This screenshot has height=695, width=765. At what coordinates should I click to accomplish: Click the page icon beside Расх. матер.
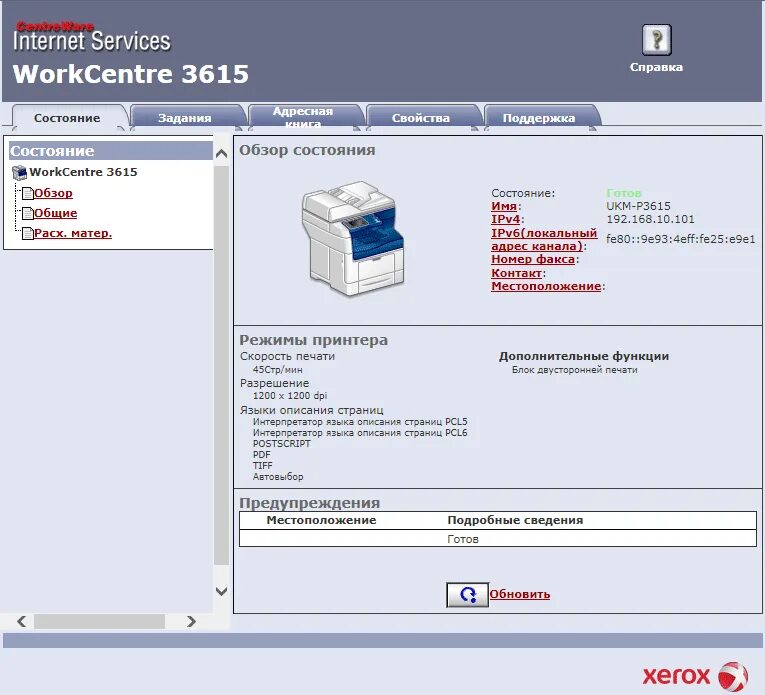point(28,234)
